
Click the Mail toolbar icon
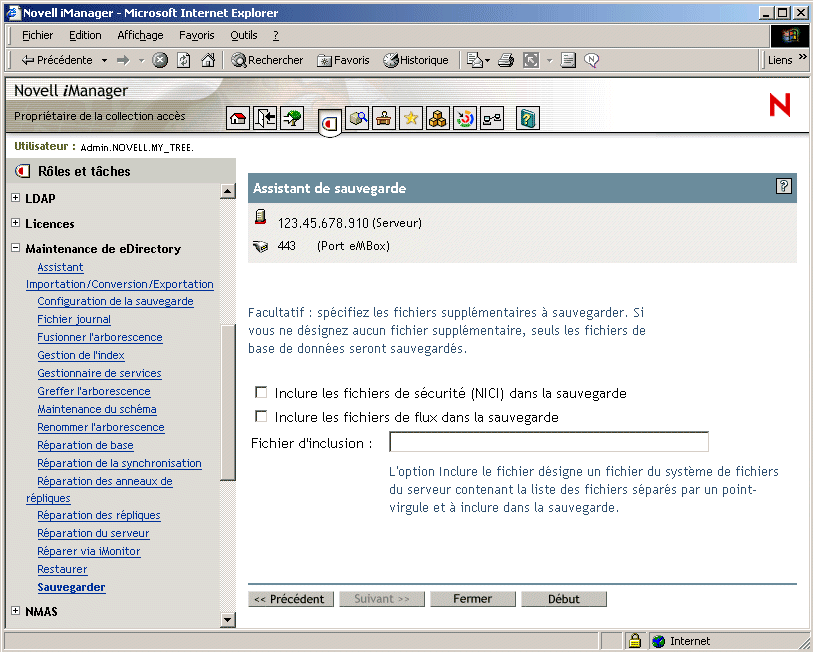474,60
